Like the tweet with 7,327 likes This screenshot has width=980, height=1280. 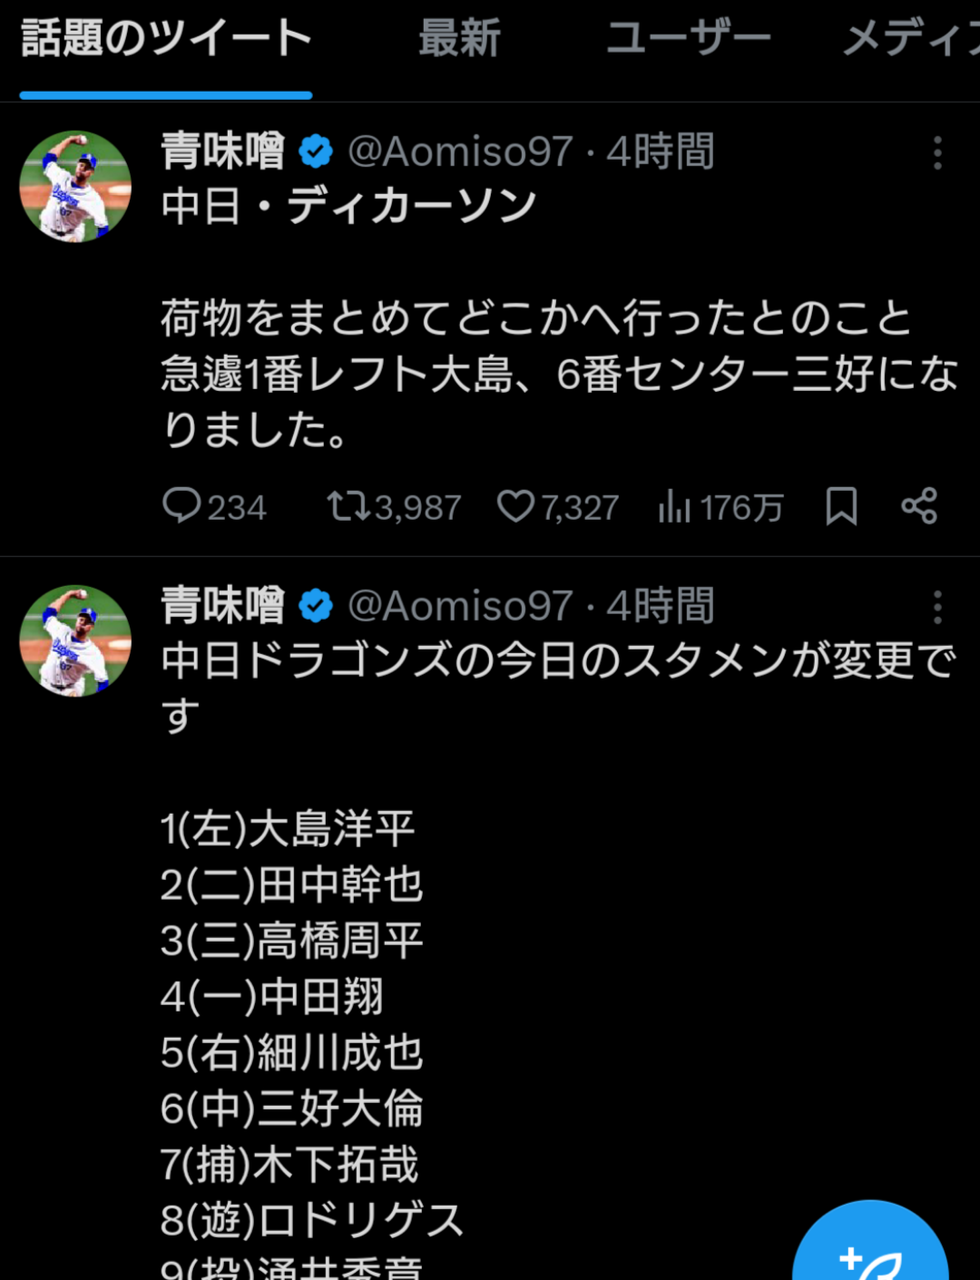[516, 506]
